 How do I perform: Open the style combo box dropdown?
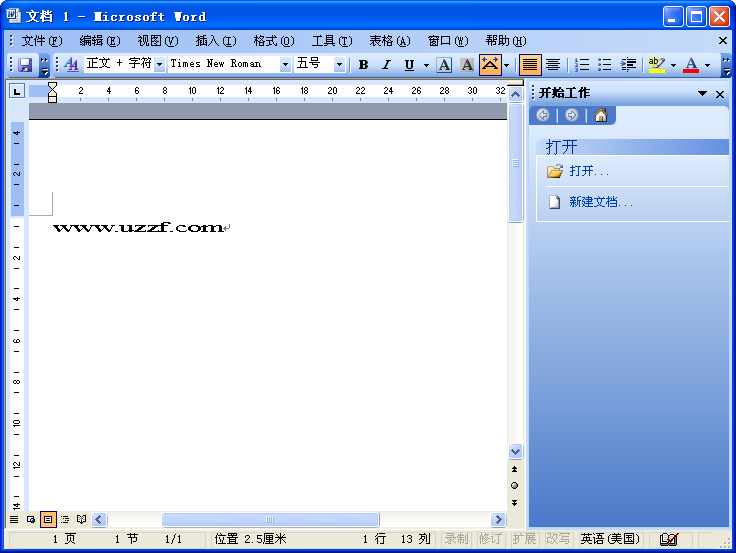(160, 64)
